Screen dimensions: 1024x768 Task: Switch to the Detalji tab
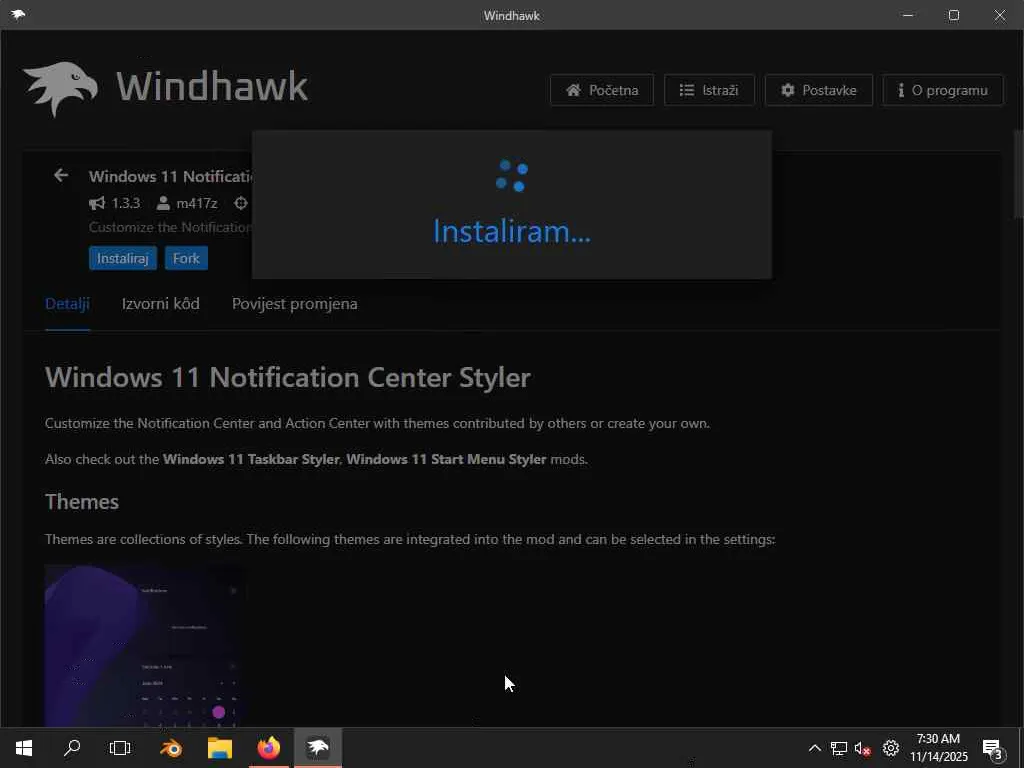[x=67, y=304]
